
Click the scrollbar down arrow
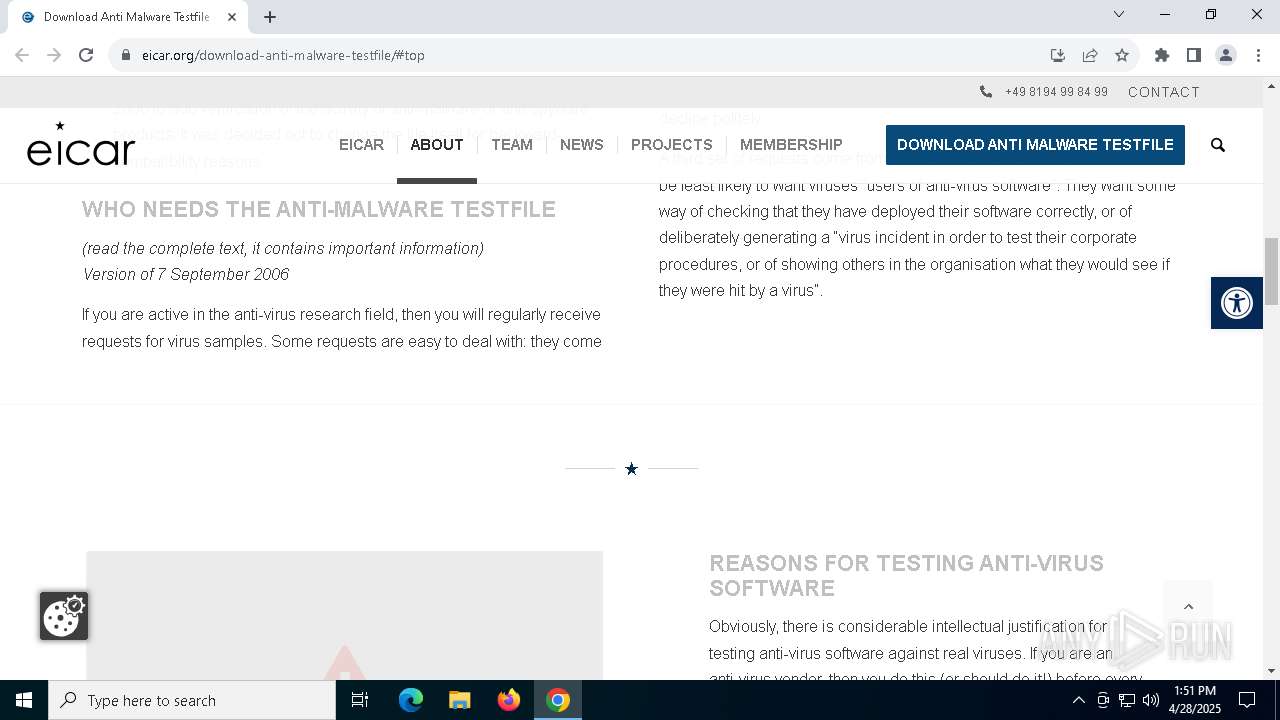tap(1271, 671)
